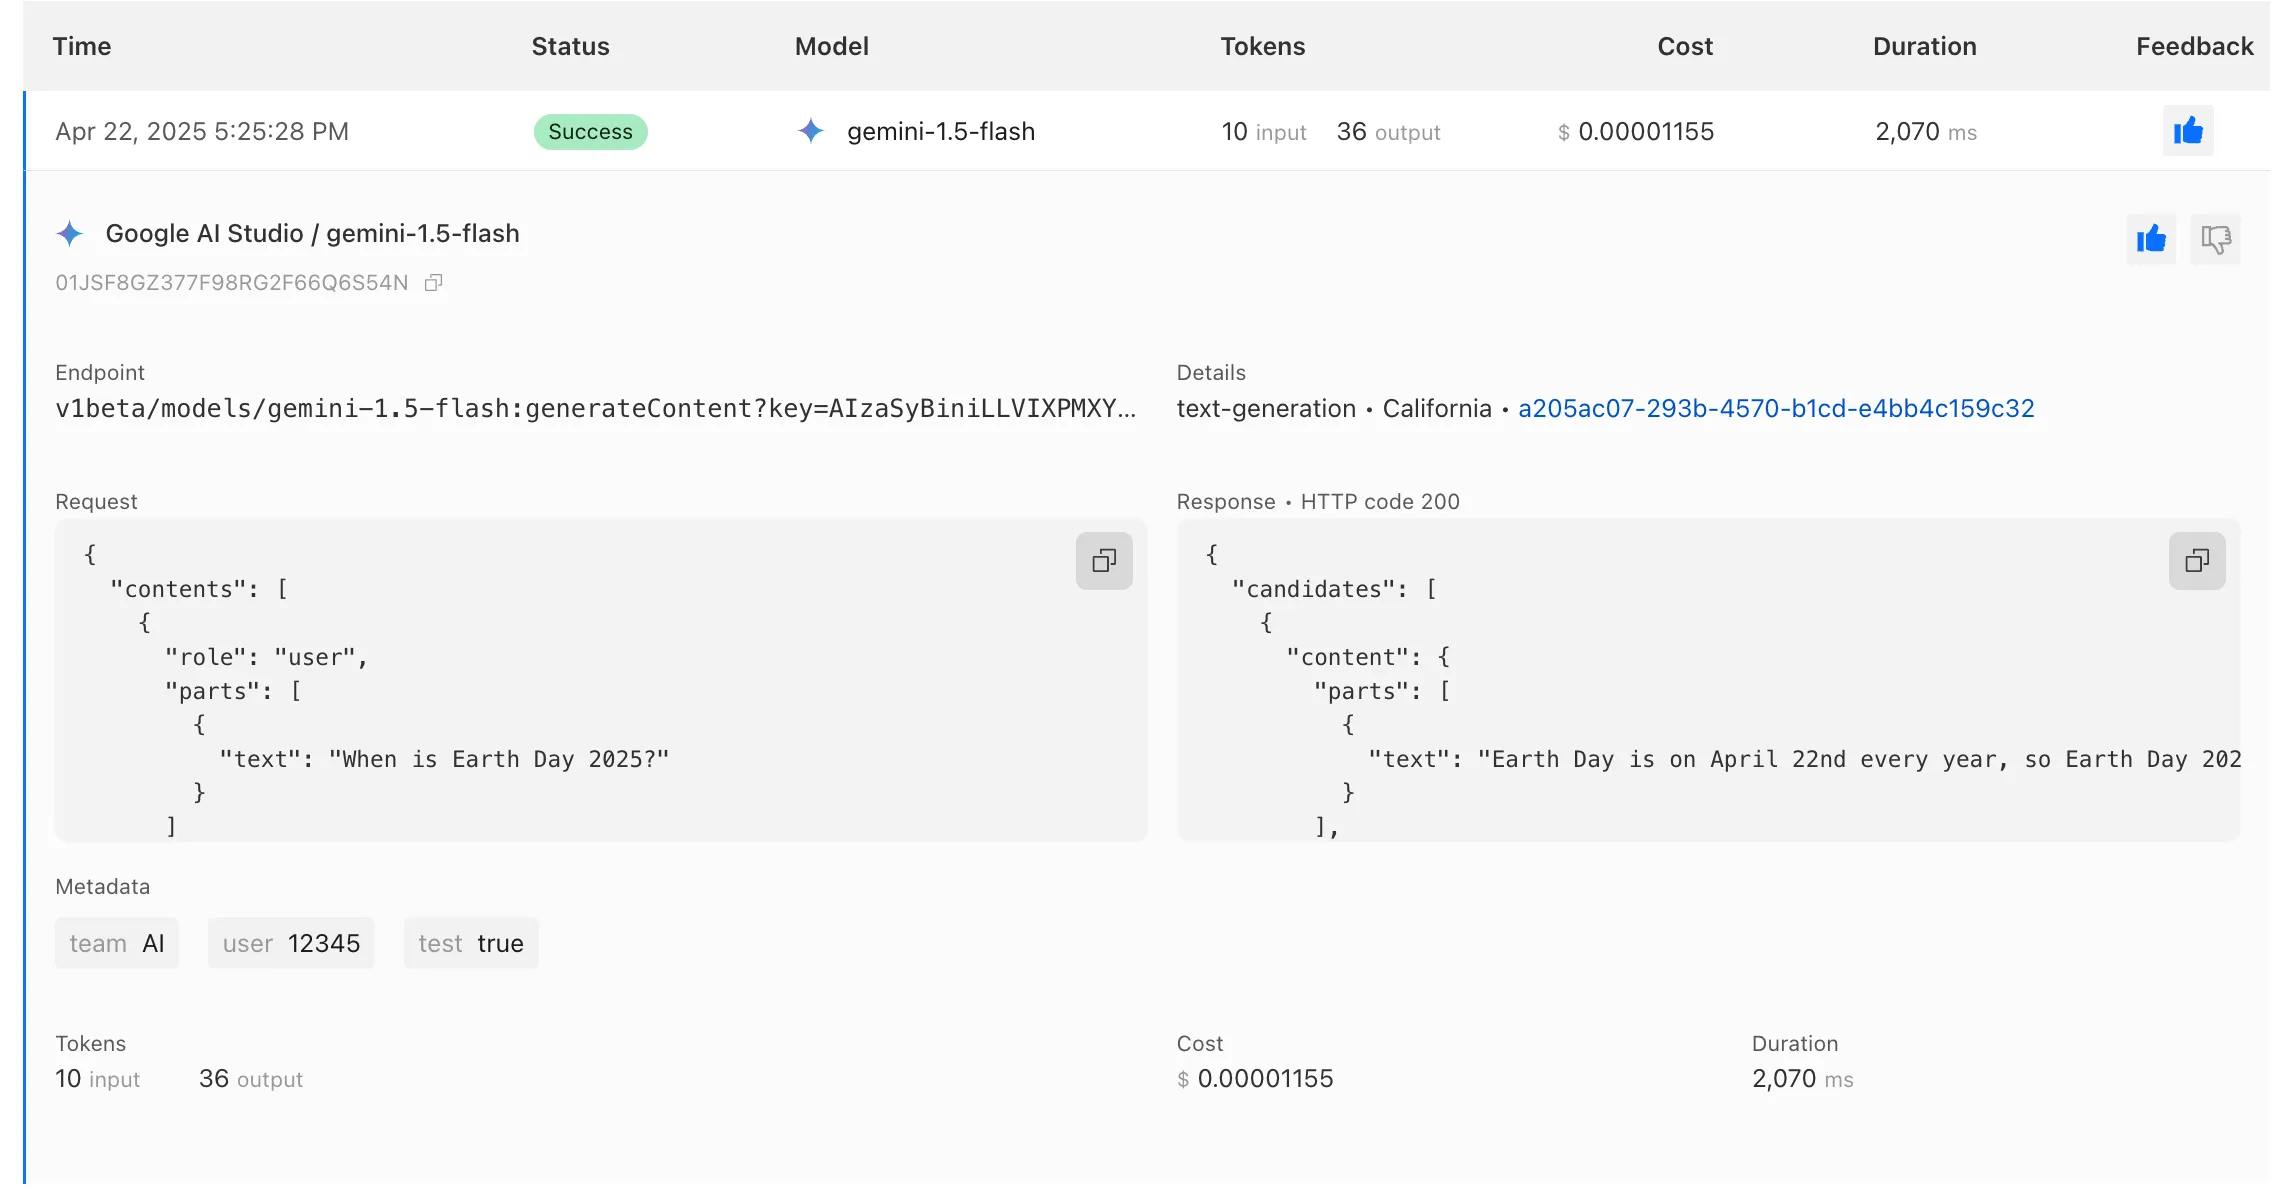This screenshot has width=2294, height=1198.
Task: Click the Feedback column header
Action: click(2195, 46)
